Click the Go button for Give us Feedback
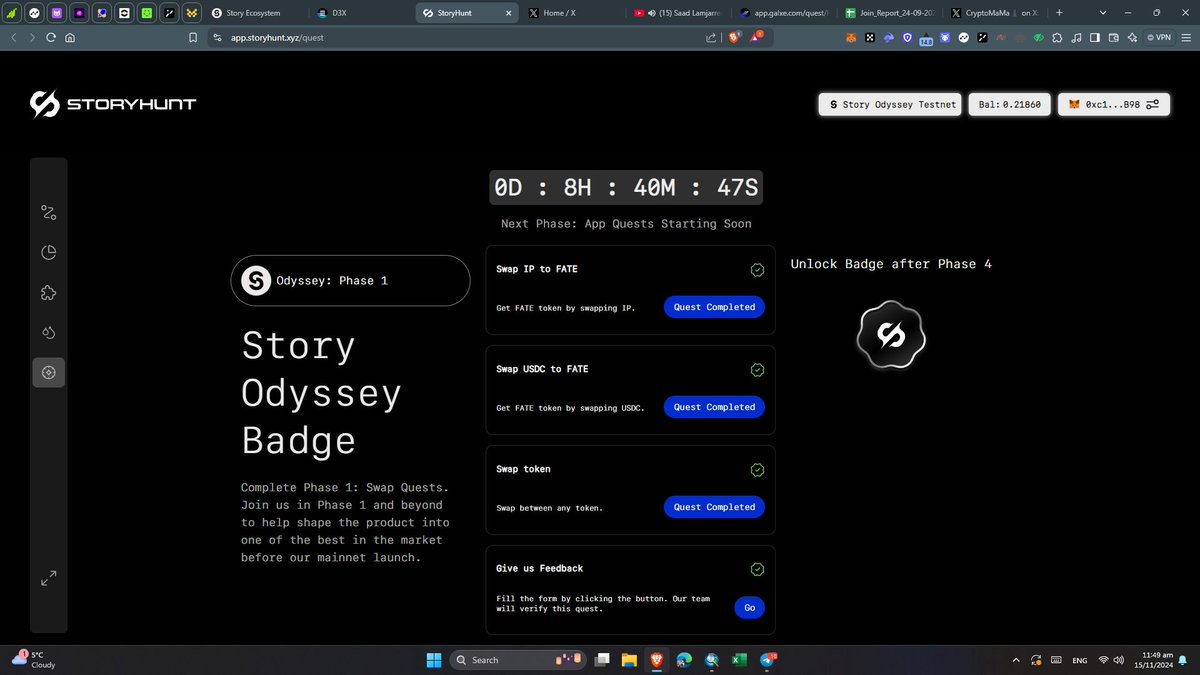1200x675 pixels. pos(749,607)
